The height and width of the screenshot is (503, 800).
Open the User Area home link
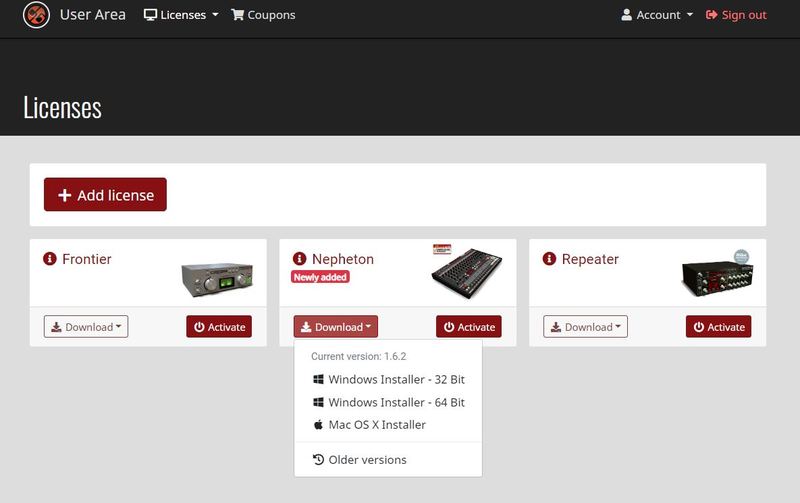[x=92, y=15]
